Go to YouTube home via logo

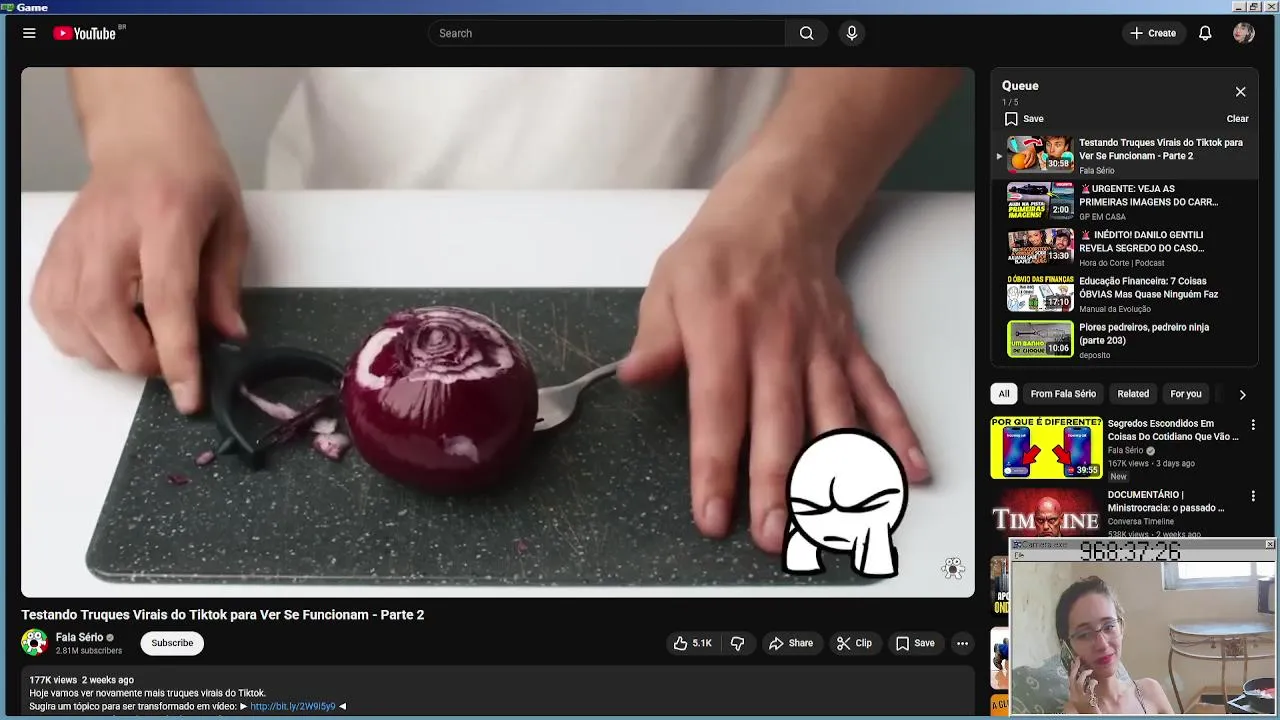pyautogui.click(x=86, y=33)
